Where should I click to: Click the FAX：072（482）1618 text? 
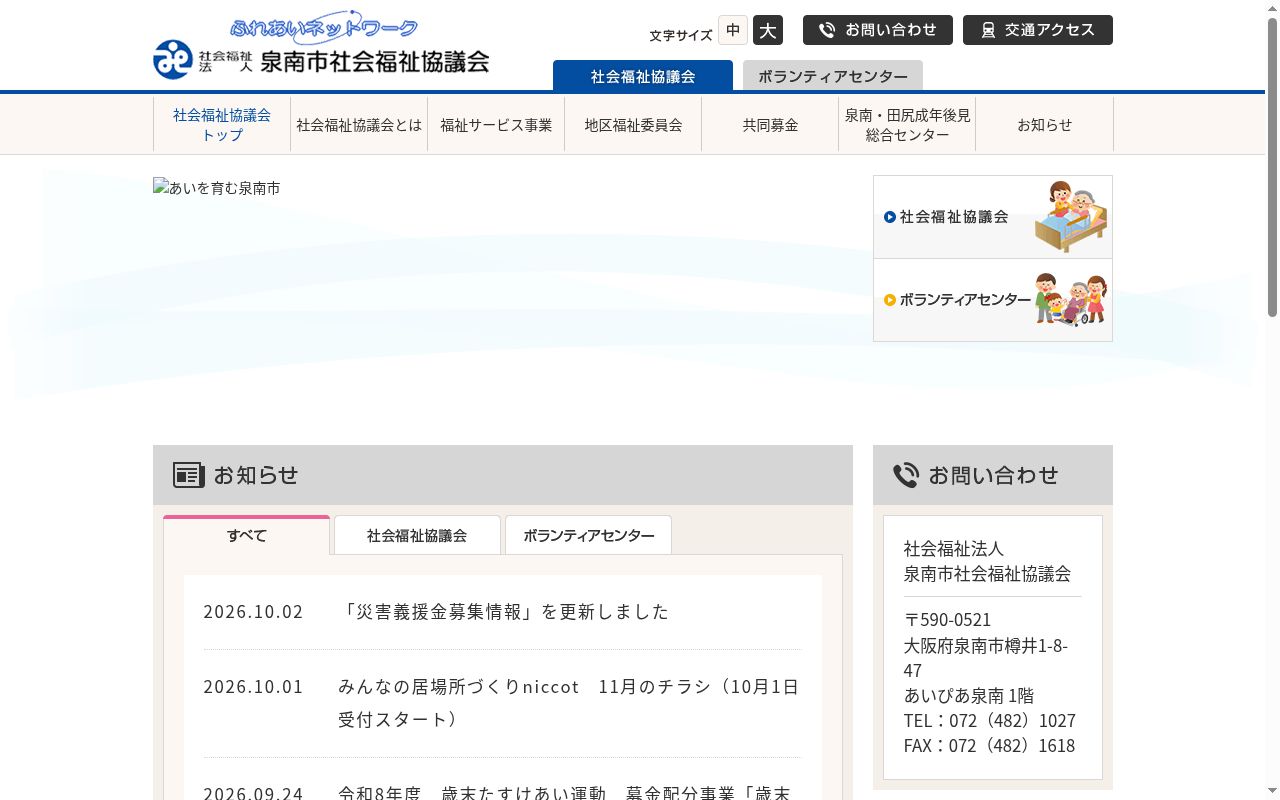pos(990,745)
